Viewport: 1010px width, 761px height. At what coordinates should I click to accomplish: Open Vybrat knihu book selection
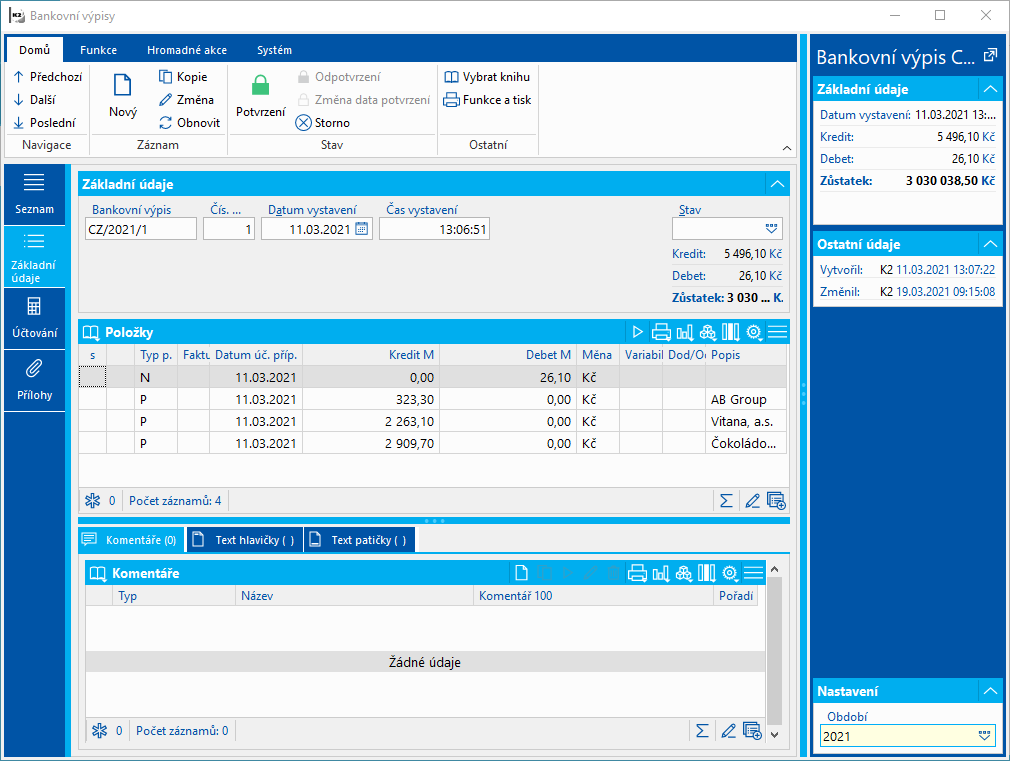pyautogui.click(x=487, y=77)
